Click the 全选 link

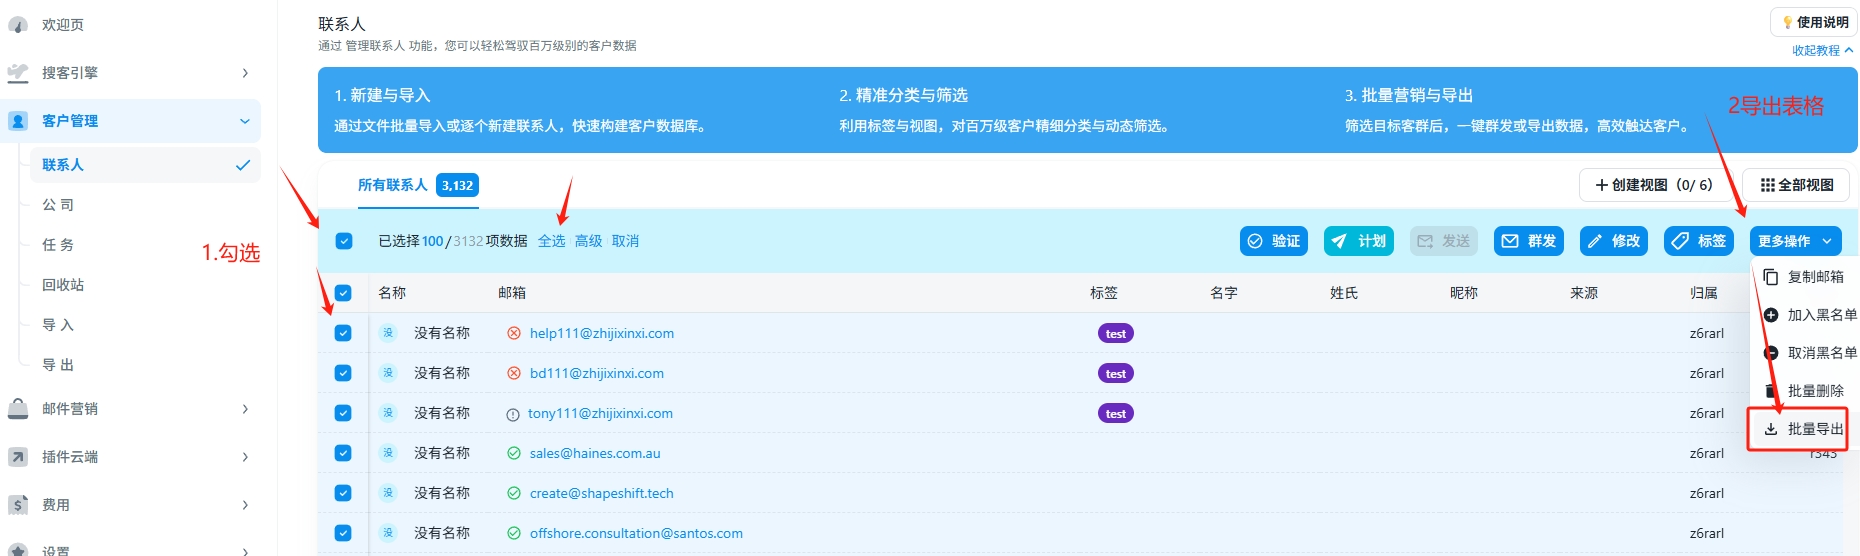[x=551, y=241]
